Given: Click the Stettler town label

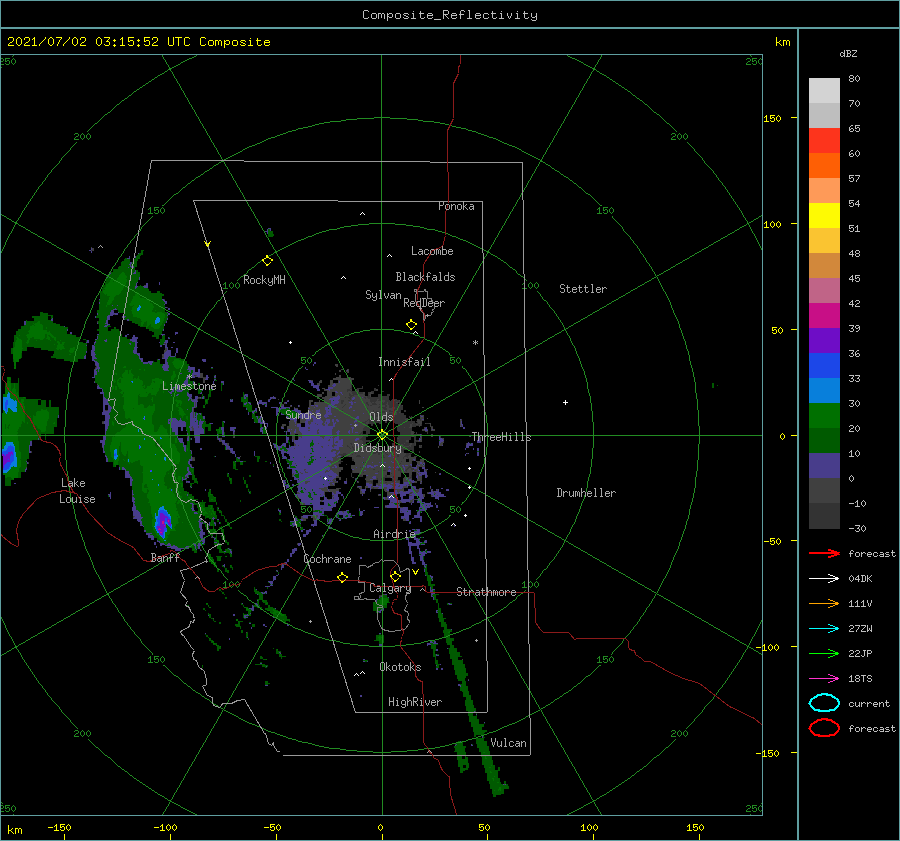Looking at the screenshot, I should pos(583,289).
